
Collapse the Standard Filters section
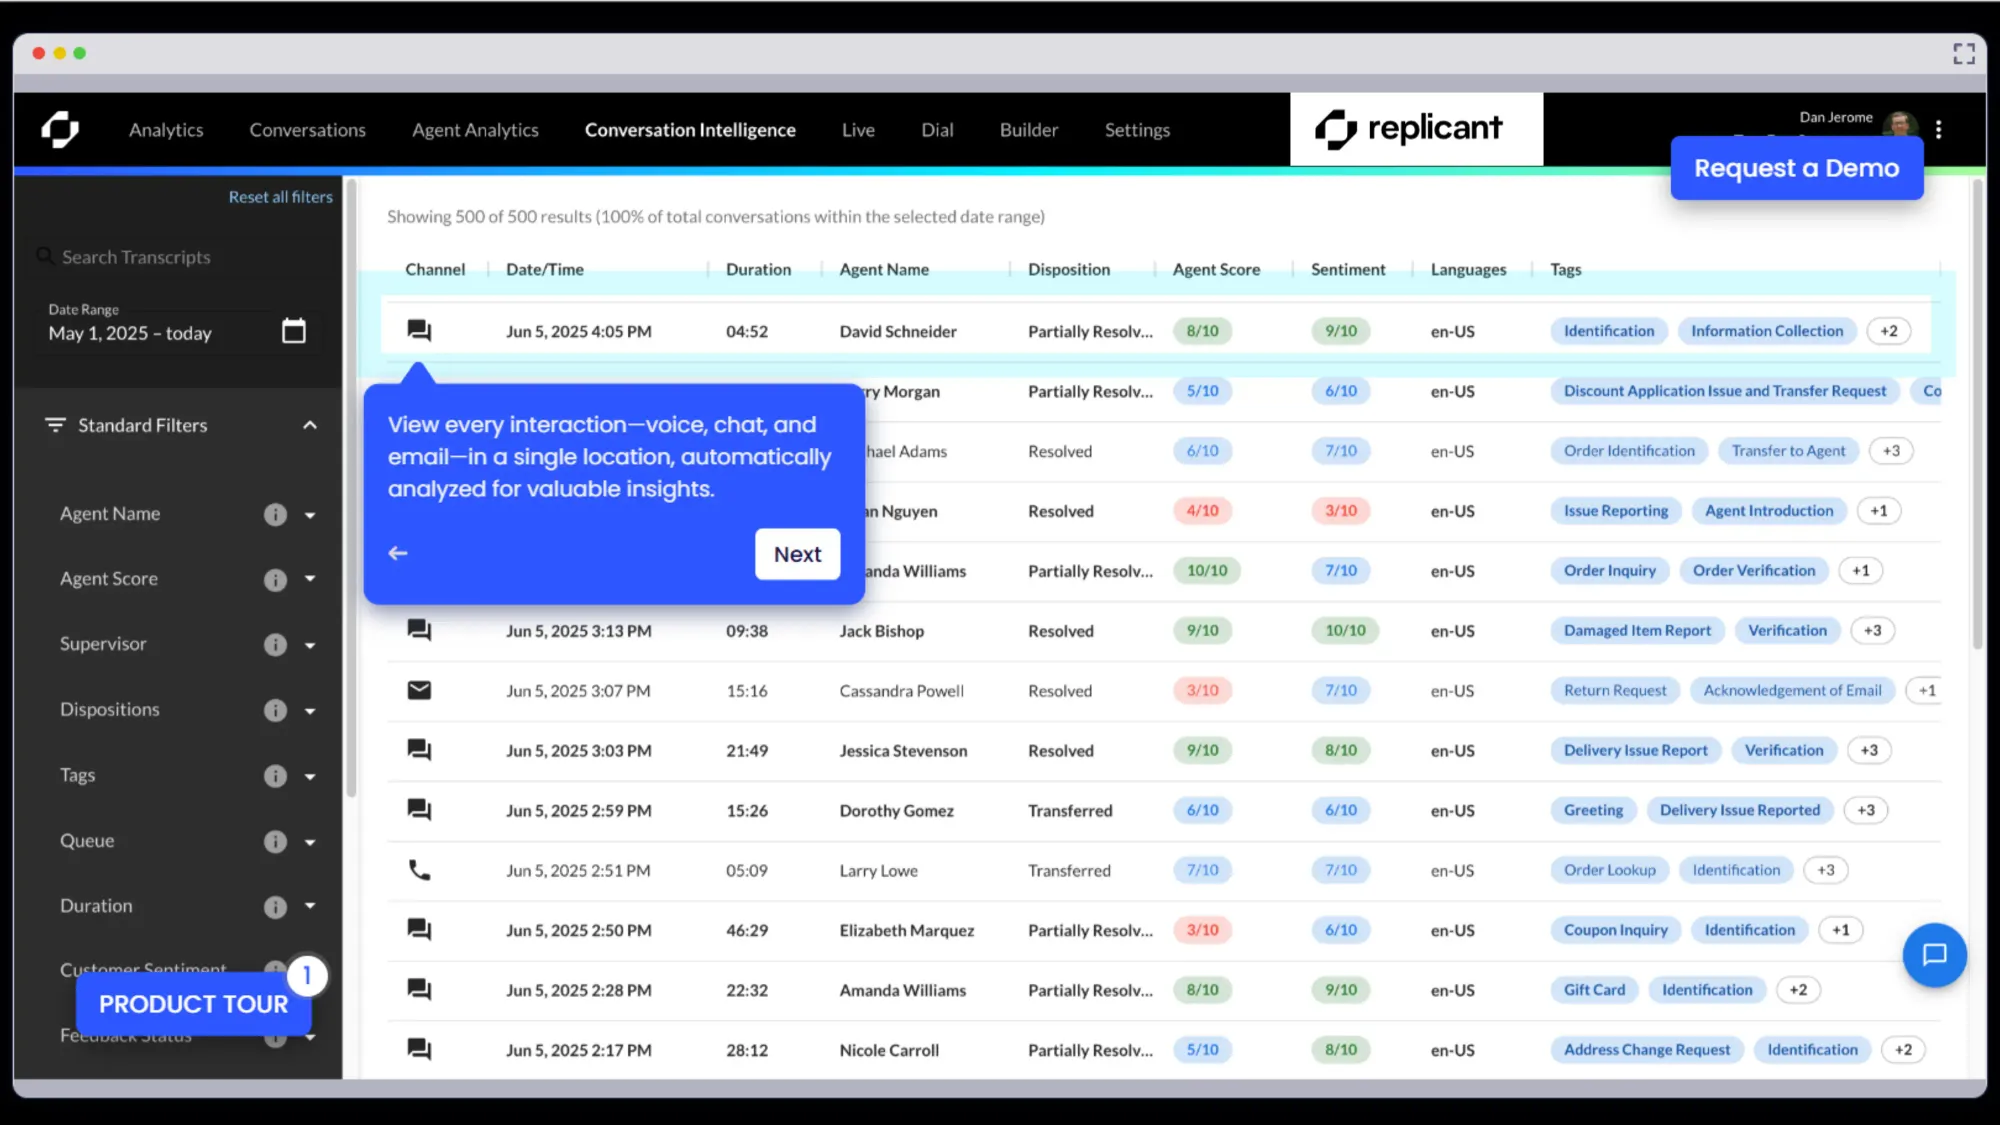(x=310, y=425)
